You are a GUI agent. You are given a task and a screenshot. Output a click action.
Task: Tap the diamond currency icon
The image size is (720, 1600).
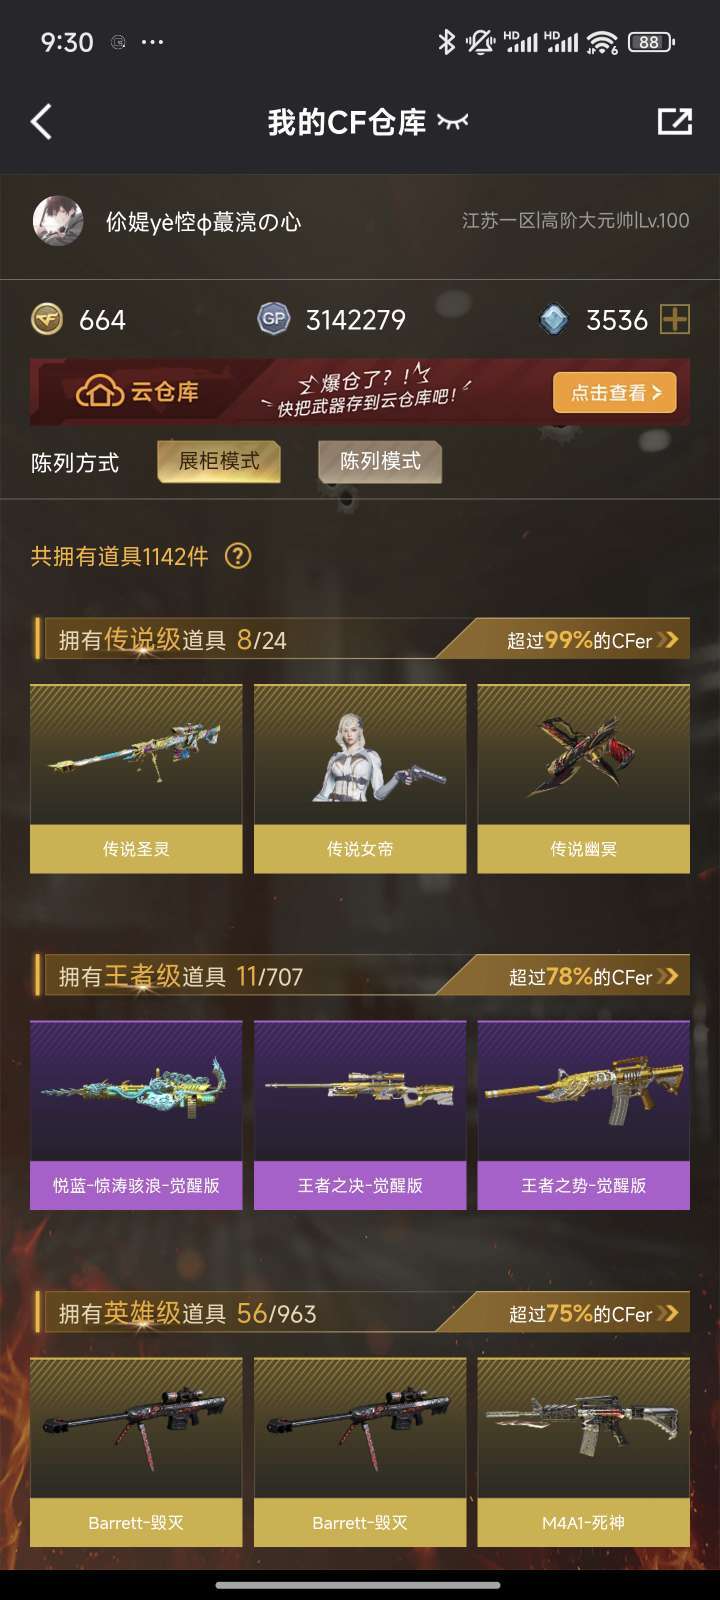pyautogui.click(x=553, y=320)
